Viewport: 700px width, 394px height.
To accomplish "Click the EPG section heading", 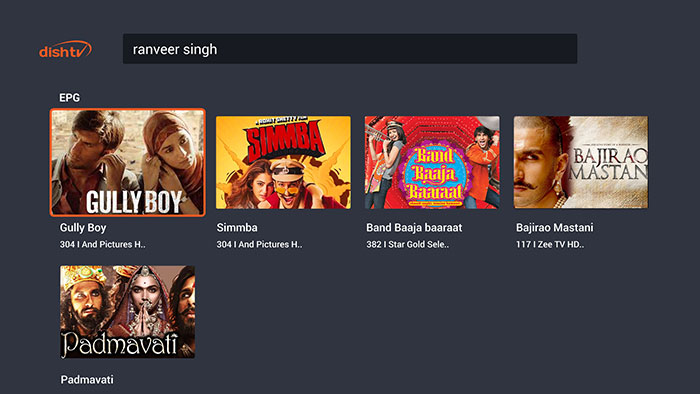I will [x=69, y=98].
